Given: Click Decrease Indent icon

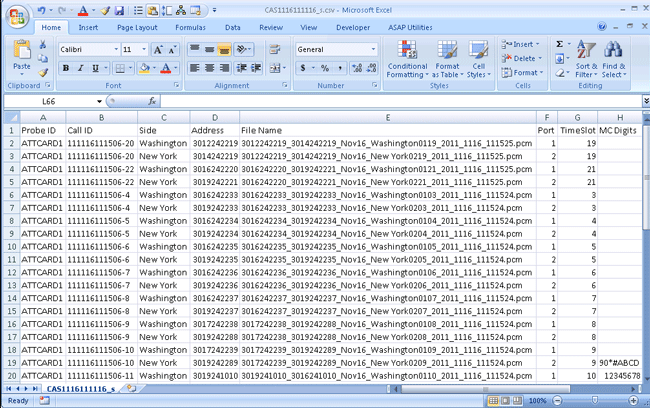Looking at the screenshot, I should pyautogui.click(x=241, y=68).
